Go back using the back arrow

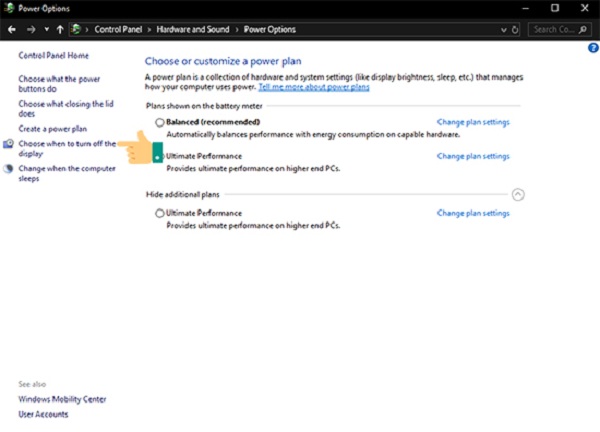pyautogui.click(x=12, y=29)
